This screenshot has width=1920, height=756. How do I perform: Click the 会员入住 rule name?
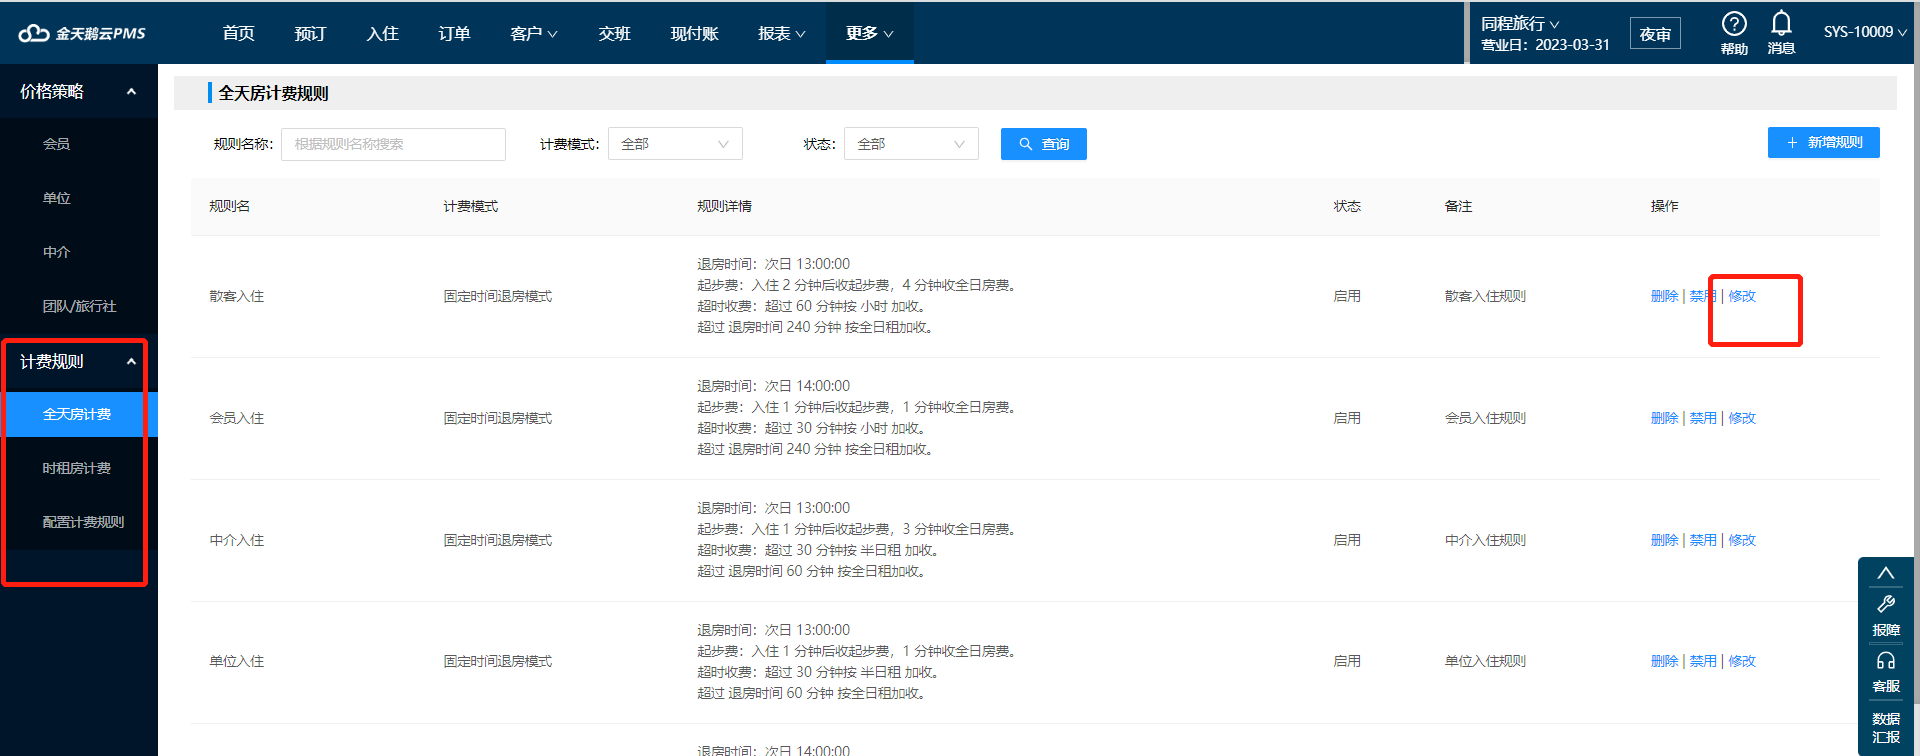(236, 418)
